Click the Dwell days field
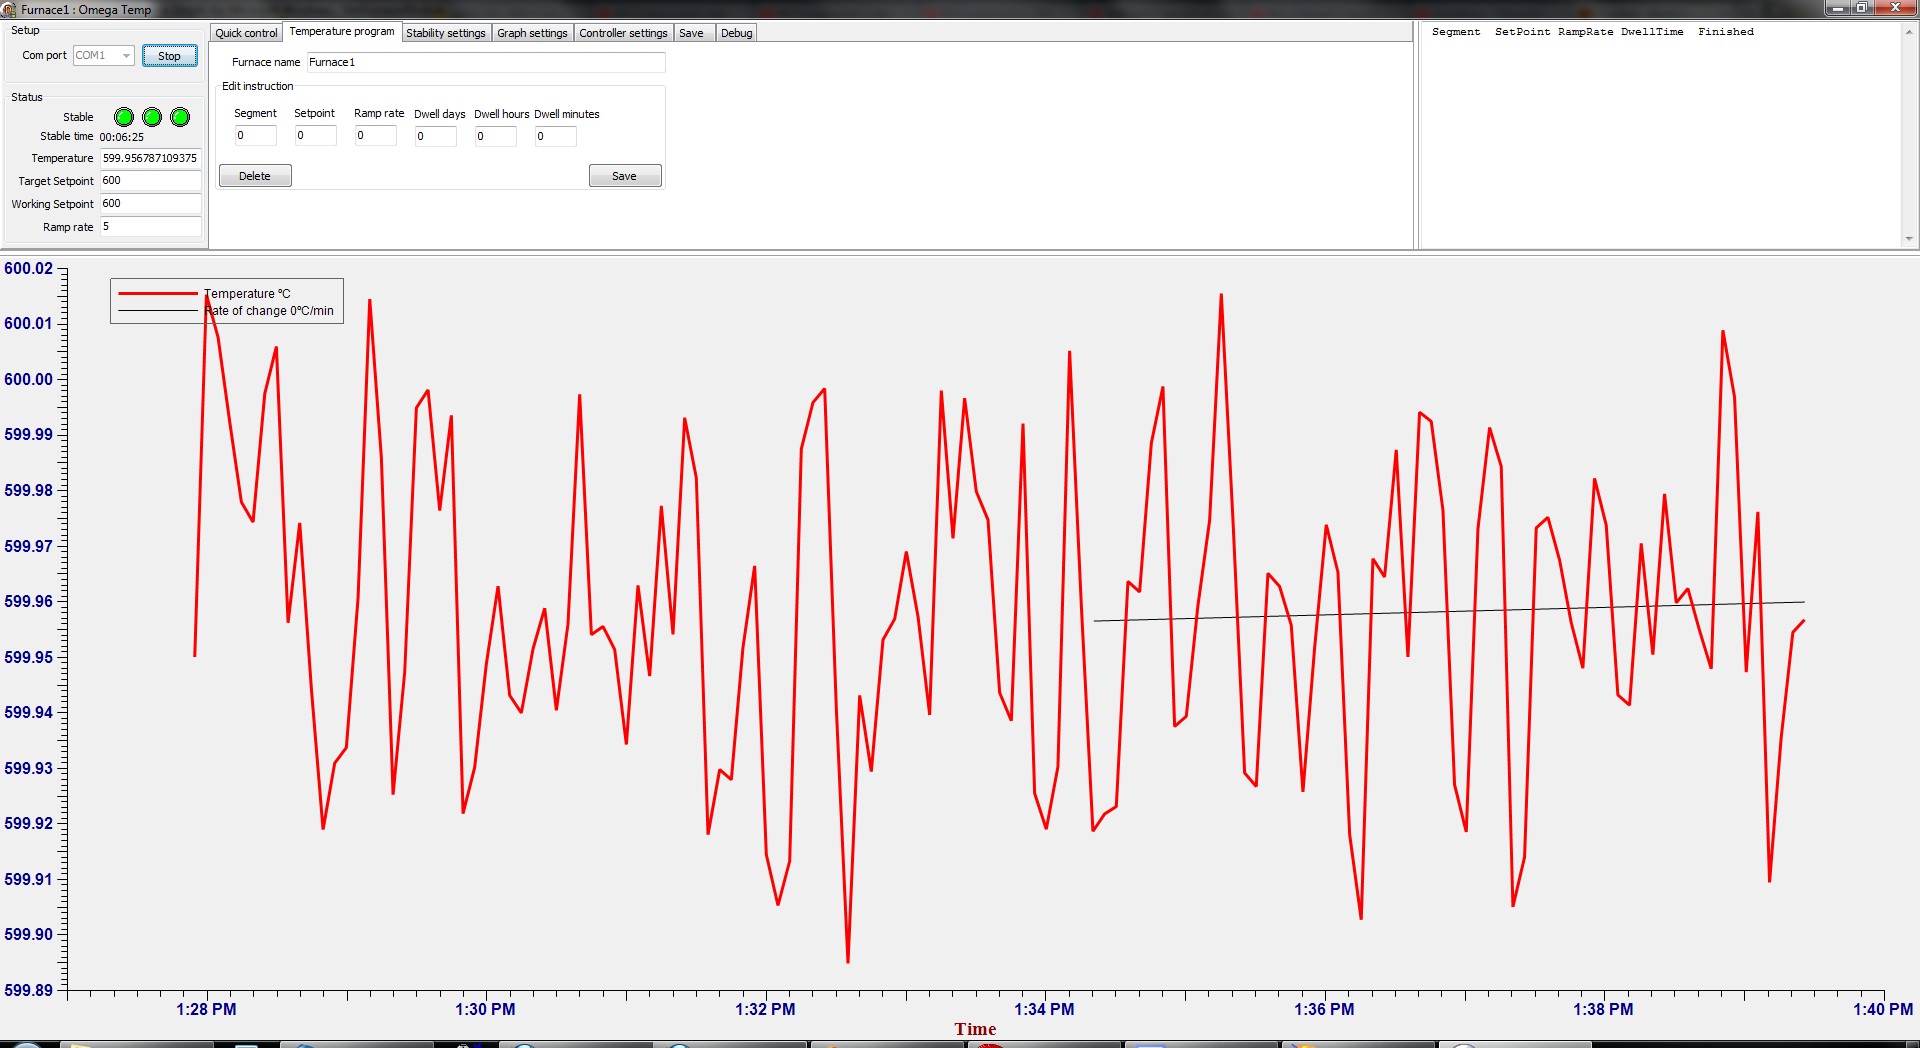This screenshot has height=1048, width=1920. (x=435, y=137)
